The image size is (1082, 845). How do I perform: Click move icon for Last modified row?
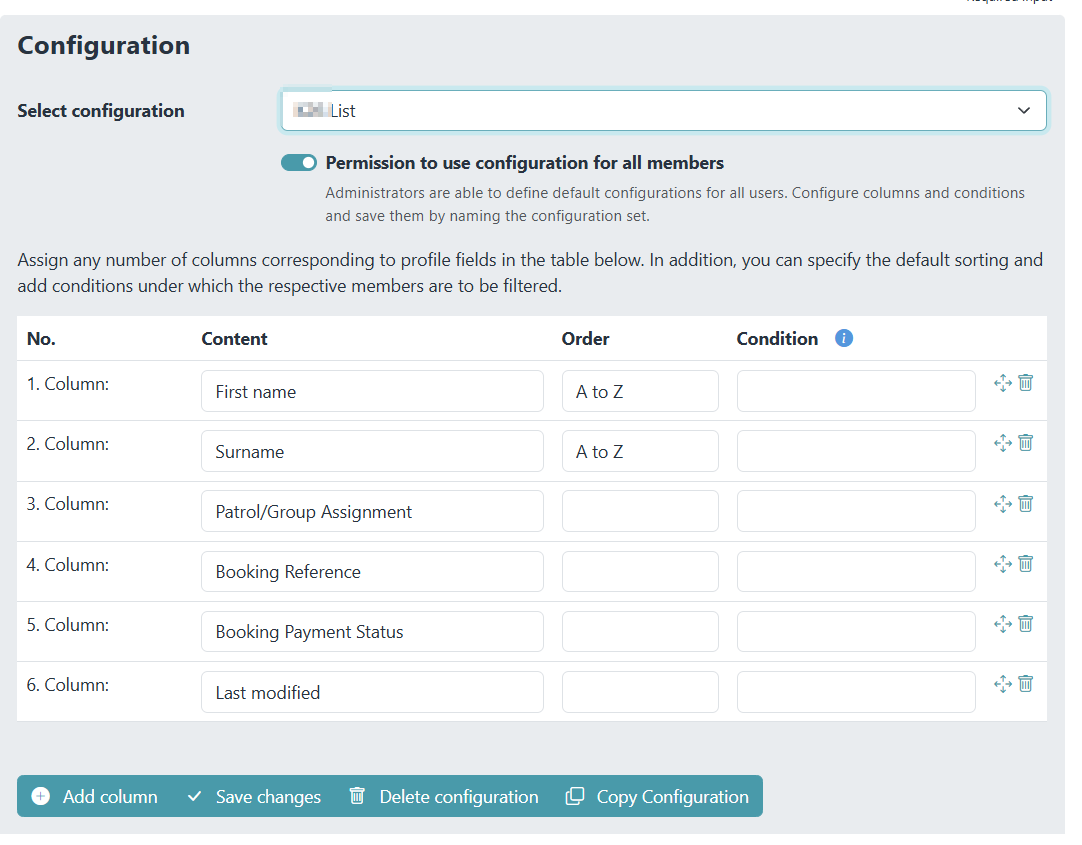tap(1003, 684)
